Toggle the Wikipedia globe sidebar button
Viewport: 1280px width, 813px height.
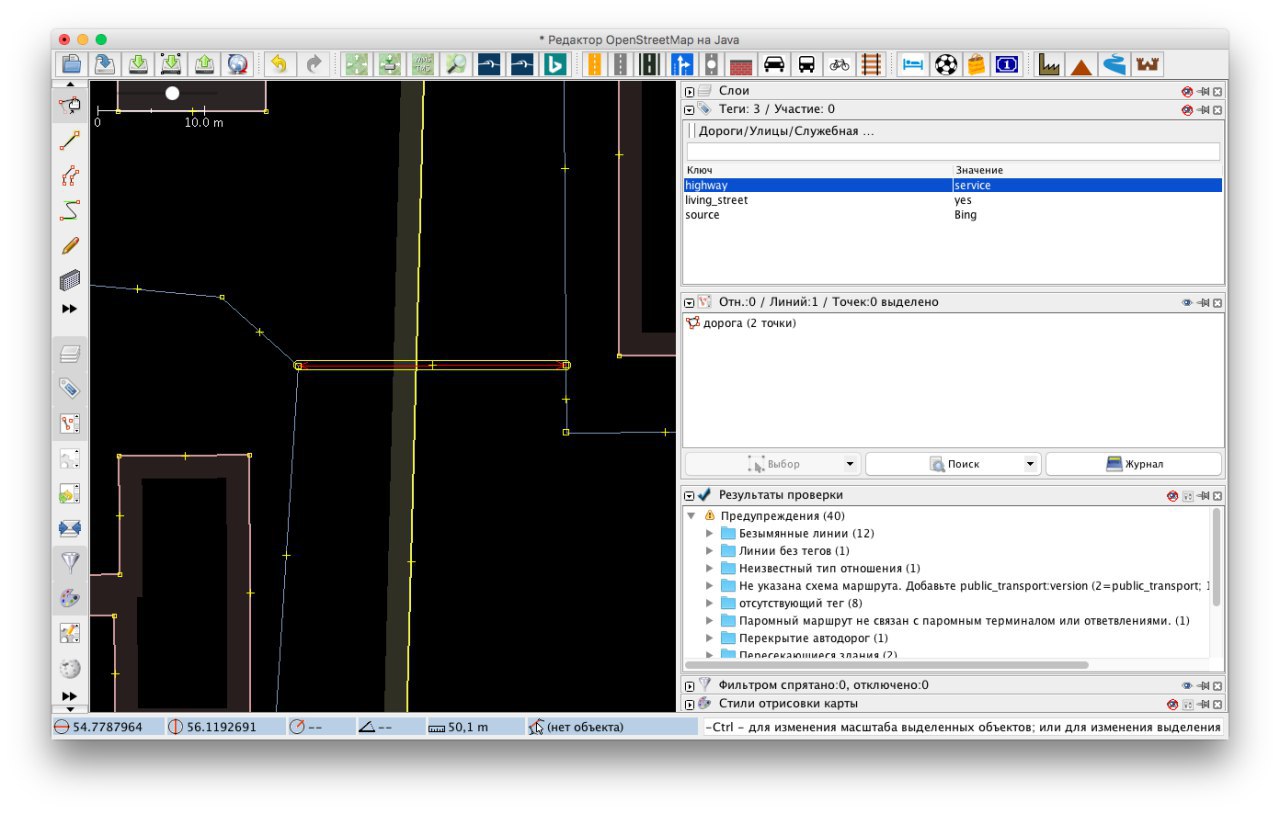tap(70, 667)
